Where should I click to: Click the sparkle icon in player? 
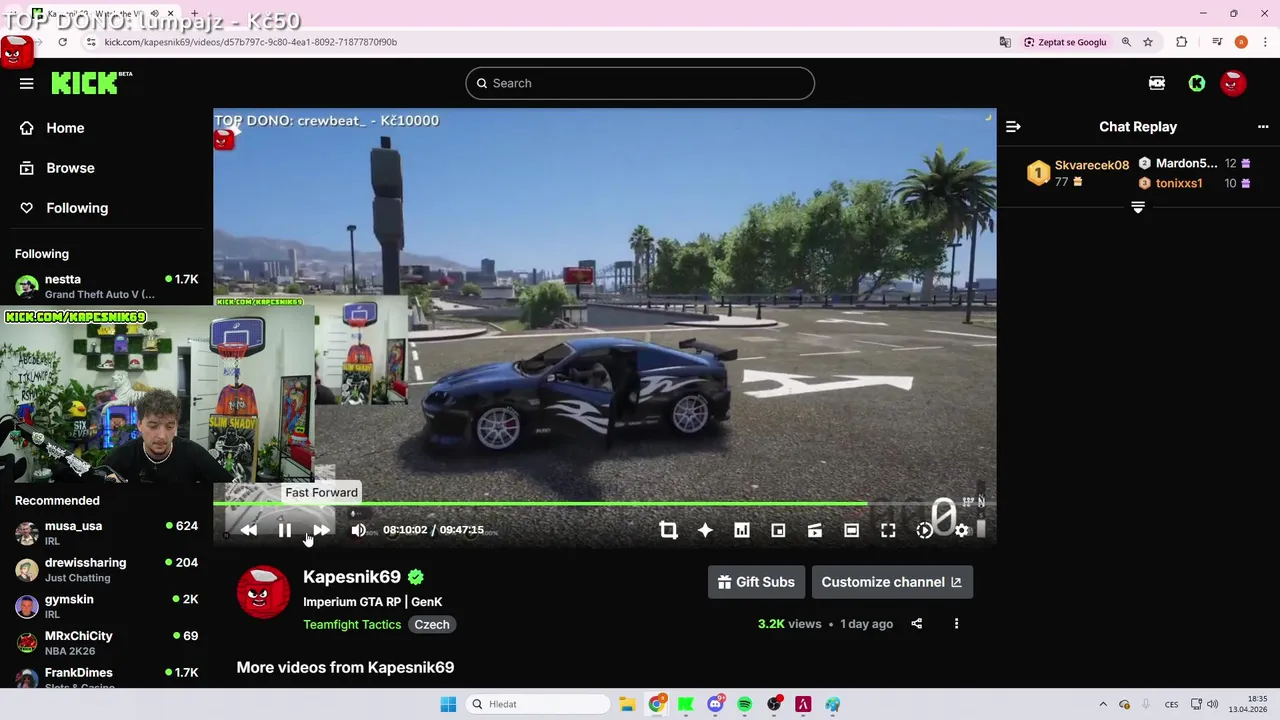(705, 530)
